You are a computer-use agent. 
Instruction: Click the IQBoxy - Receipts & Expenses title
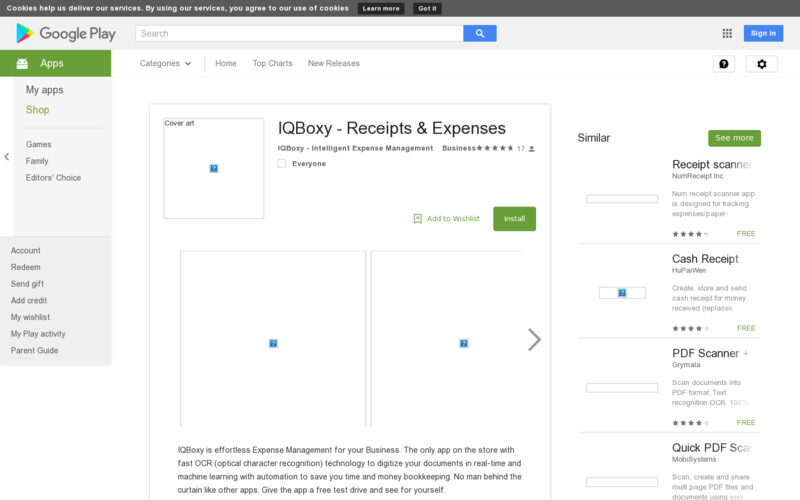(392, 128)
